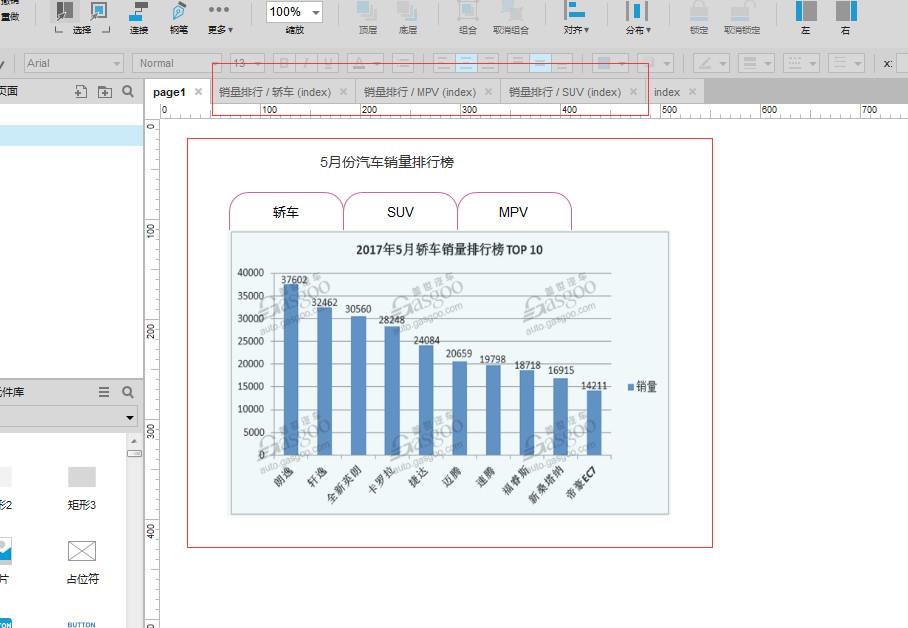908x628 pixels.
Task: Open the fill color picker
Action: (610, 63)
